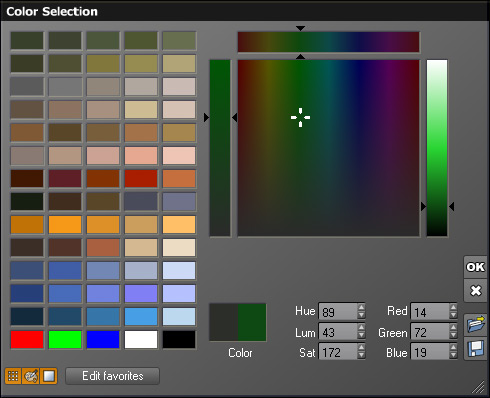This screenshot has width=490, height=398.
Task: Pick the sky blue swatch
Action: 141,317
